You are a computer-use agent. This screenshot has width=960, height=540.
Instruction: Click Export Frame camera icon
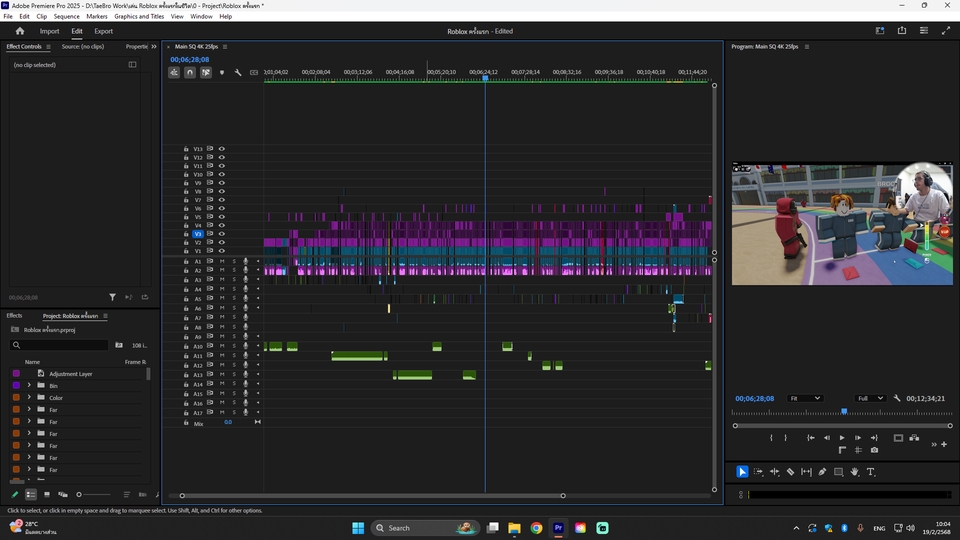(x=874, y=450)
